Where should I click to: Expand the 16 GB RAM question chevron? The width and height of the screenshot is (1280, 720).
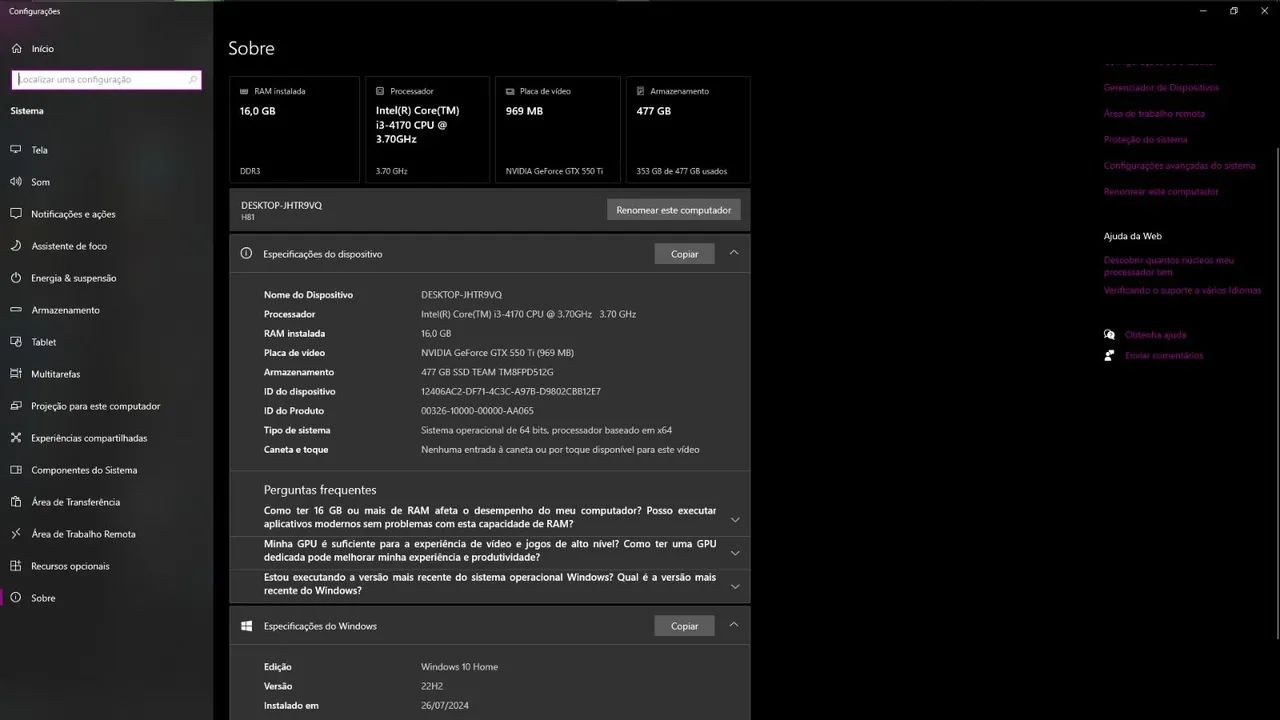click(735, 519)
